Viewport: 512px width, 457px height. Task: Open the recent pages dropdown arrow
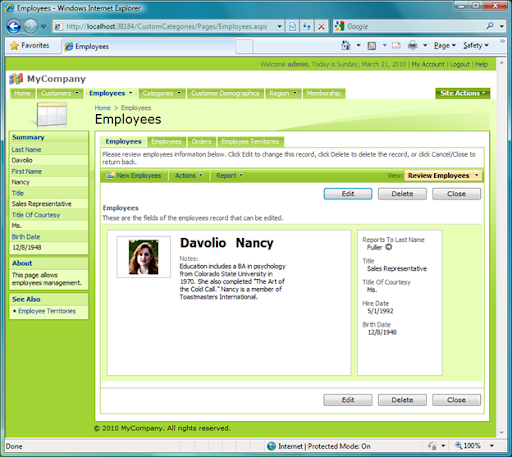tap(44, 26)
